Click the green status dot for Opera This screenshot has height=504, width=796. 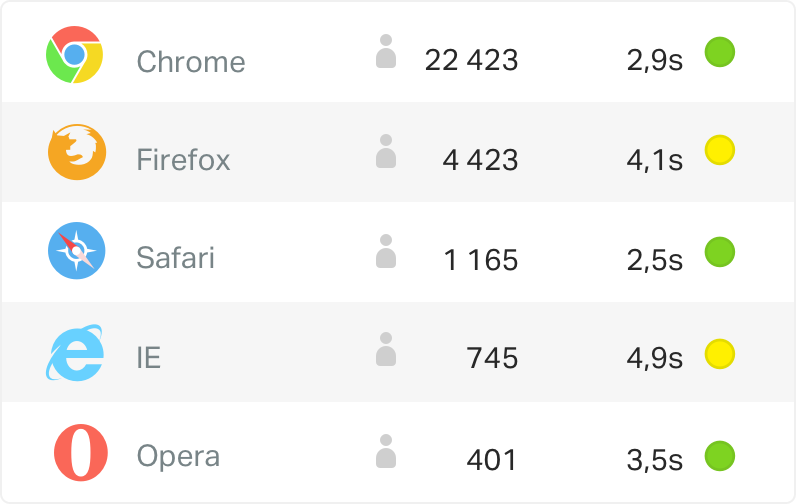coord(720,456)
